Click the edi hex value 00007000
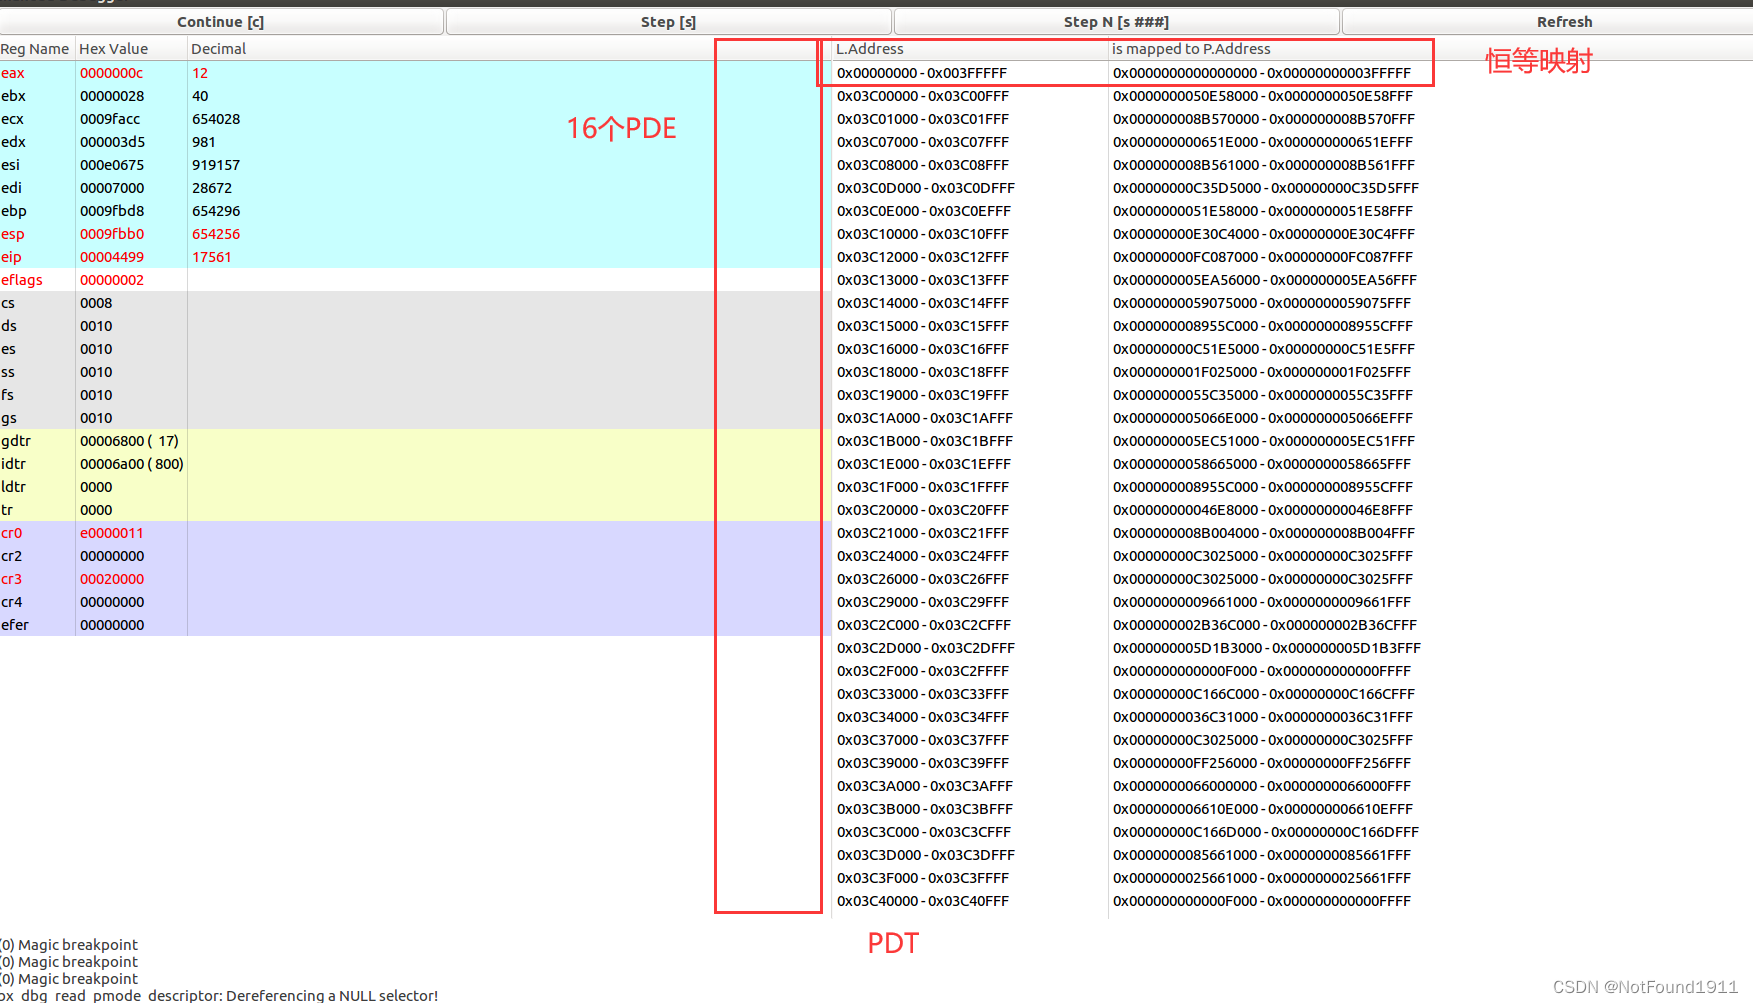1753x1003 pixels. pos(112,188)
